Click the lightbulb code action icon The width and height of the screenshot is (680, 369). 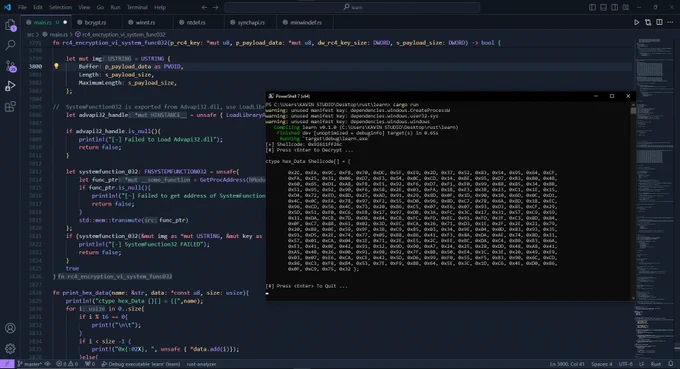56,66
